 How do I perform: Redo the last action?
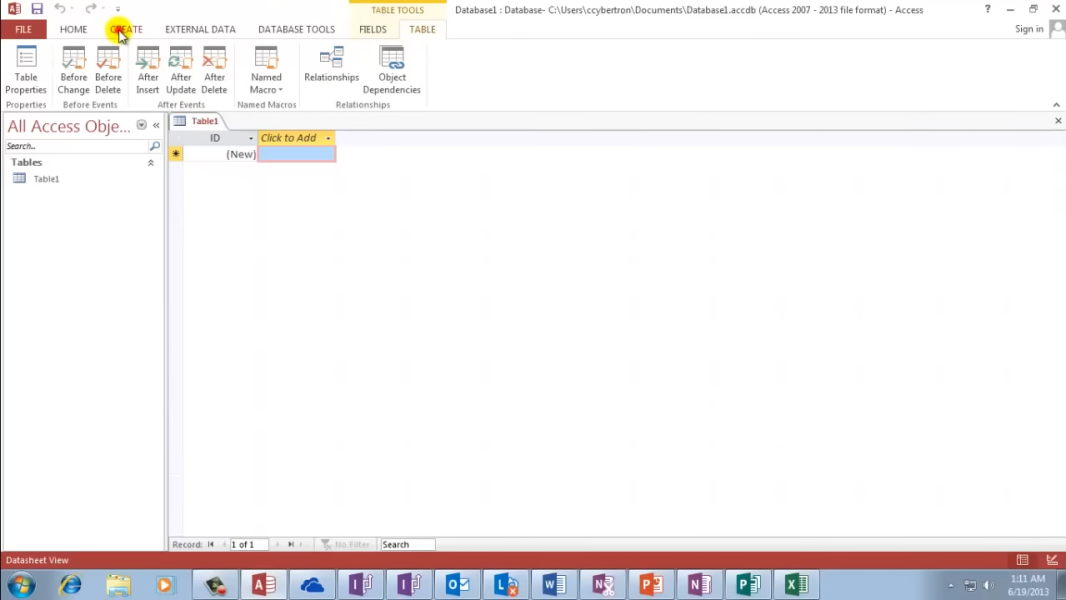90,9
